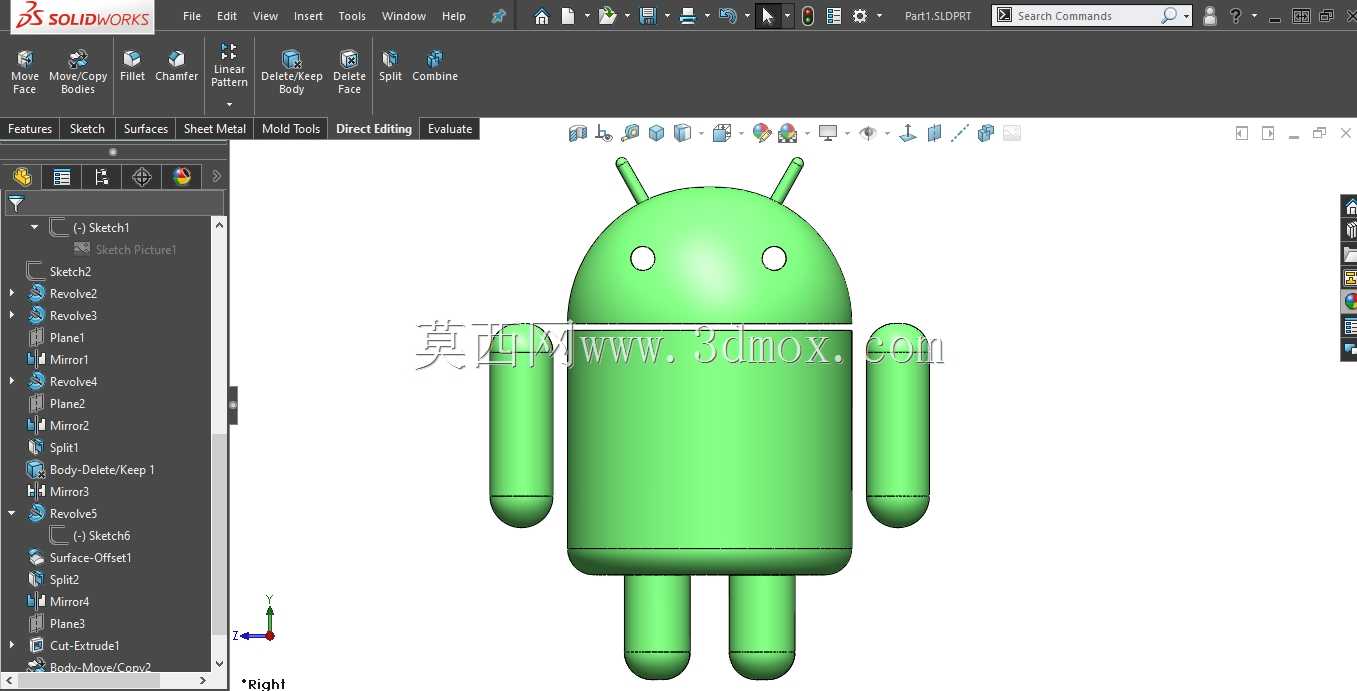Undo the last action
Viewport: 1357px width, 691px height.
pos(728,16)
